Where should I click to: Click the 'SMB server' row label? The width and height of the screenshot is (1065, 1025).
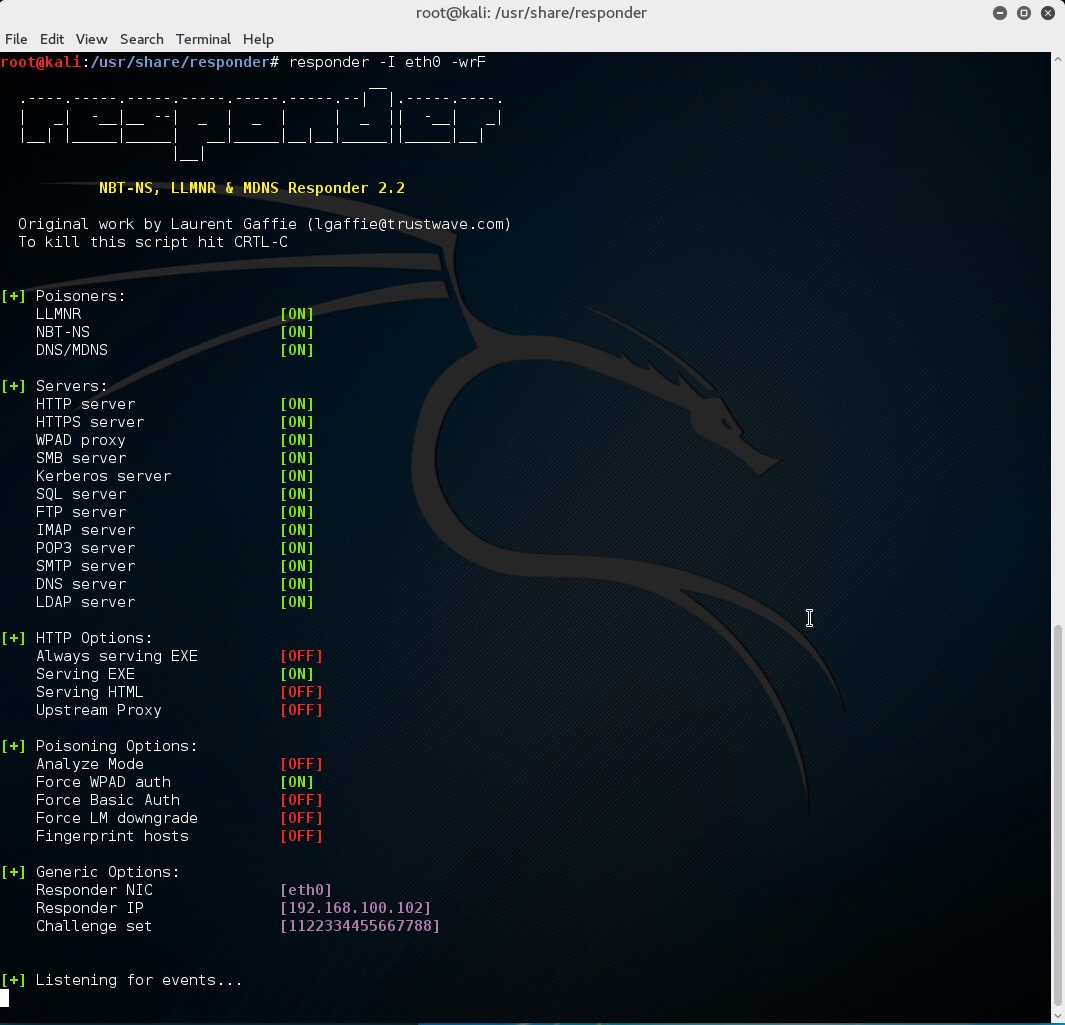[80, 458]
